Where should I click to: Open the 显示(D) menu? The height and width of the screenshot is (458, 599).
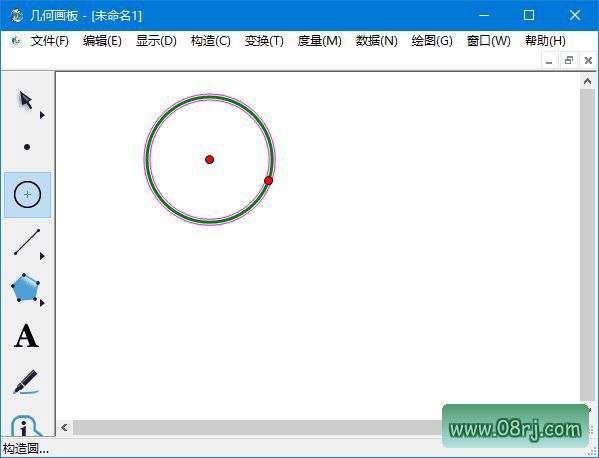(x=156, y=40)
